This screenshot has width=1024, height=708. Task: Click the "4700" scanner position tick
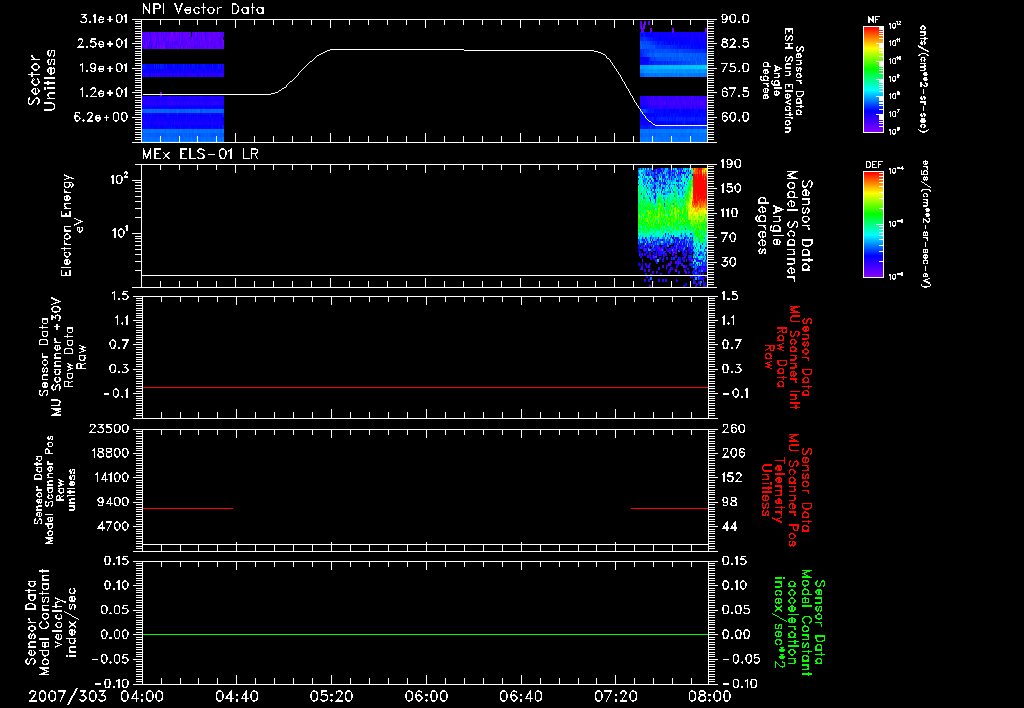112,526
